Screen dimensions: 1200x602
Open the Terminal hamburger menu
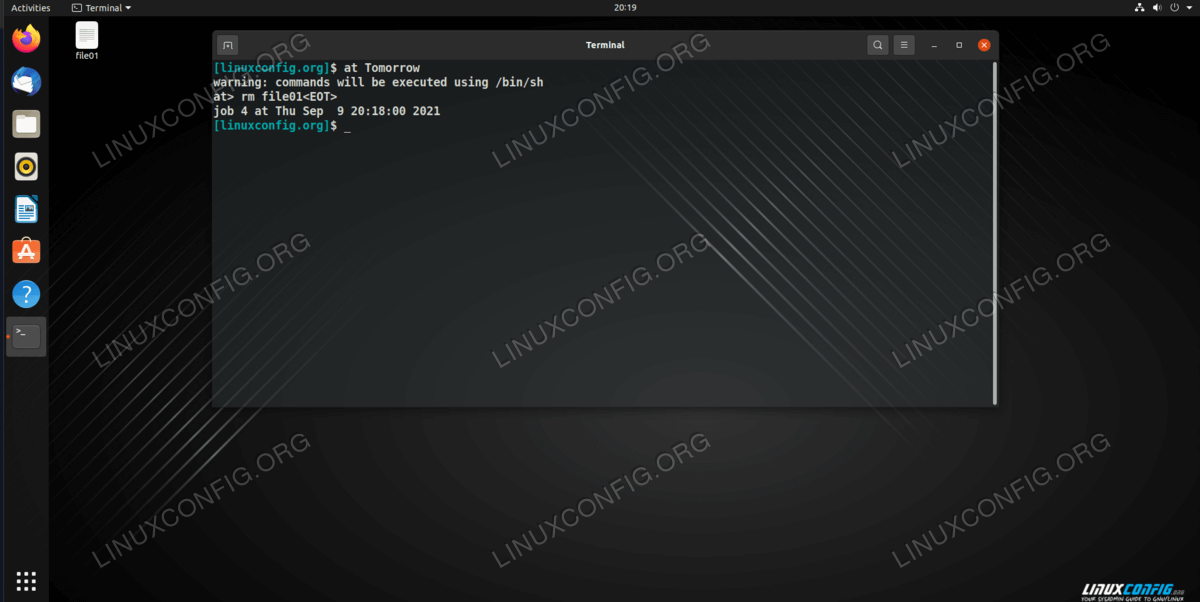[x=903, y=45]
